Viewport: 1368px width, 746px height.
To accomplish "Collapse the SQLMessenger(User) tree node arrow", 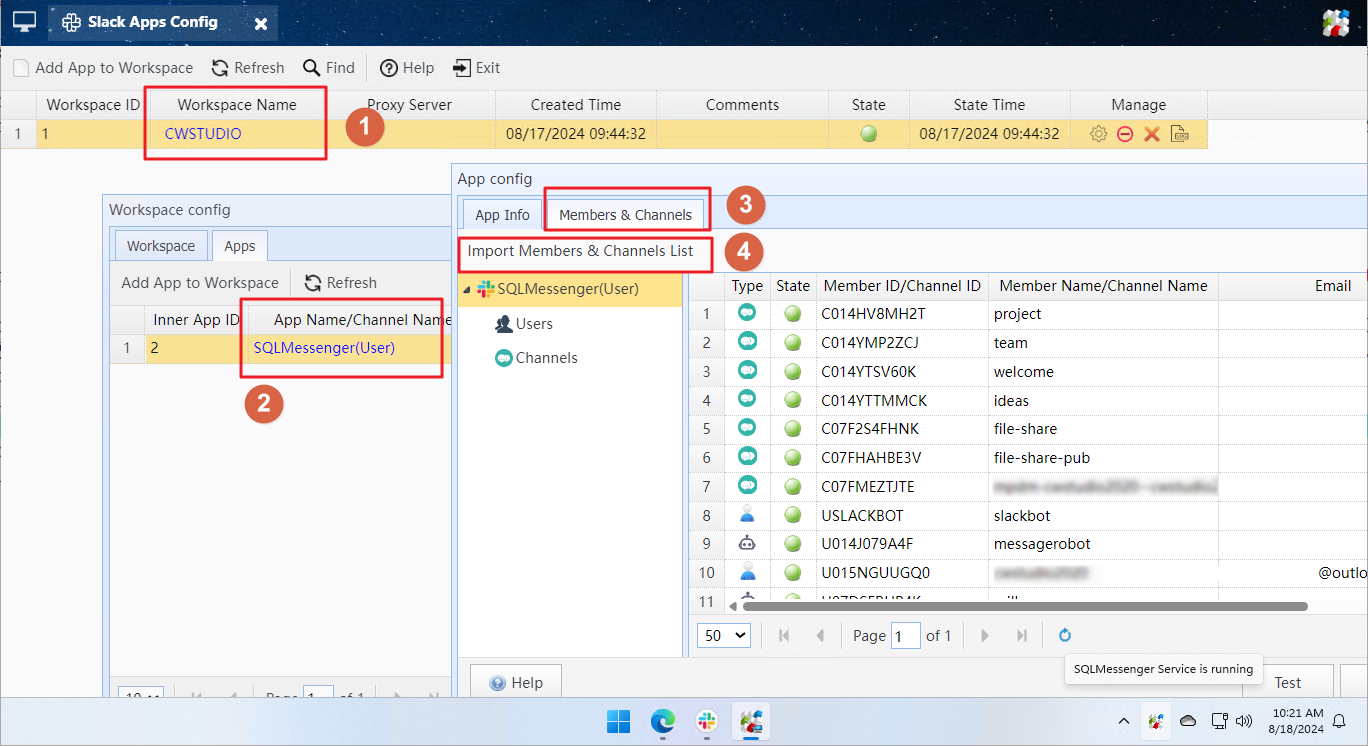I will click(x=466, y=290).
